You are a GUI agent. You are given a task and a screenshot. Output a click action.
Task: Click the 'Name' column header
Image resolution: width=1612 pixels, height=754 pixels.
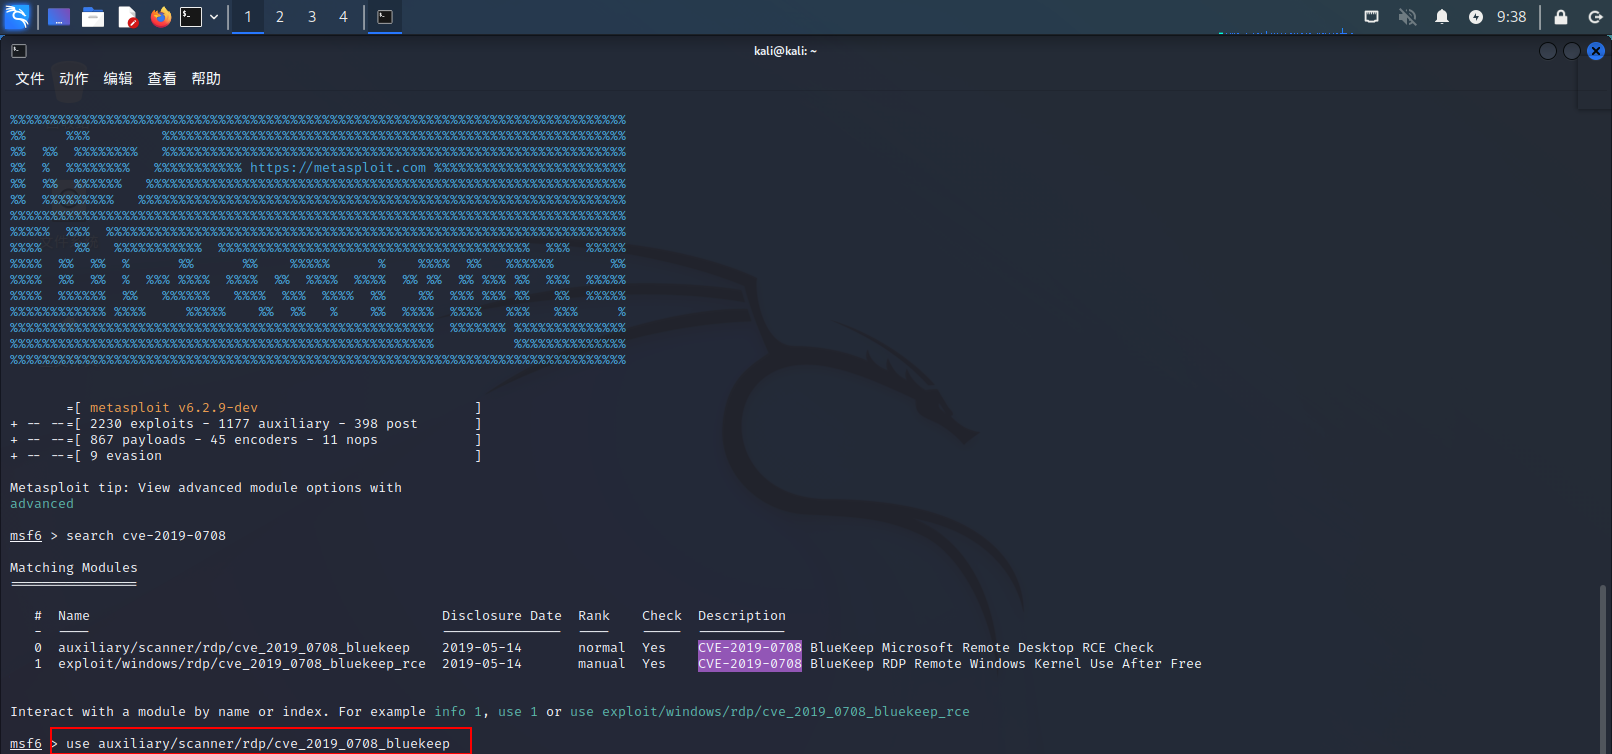pos(74,616)
